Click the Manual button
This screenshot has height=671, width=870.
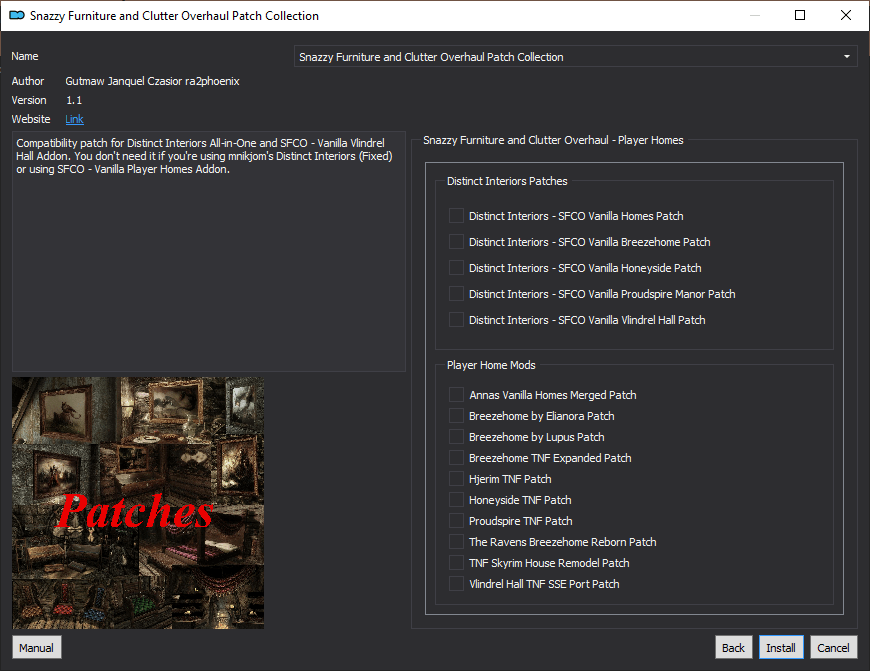pyautogui.click(x=37, y=648)
